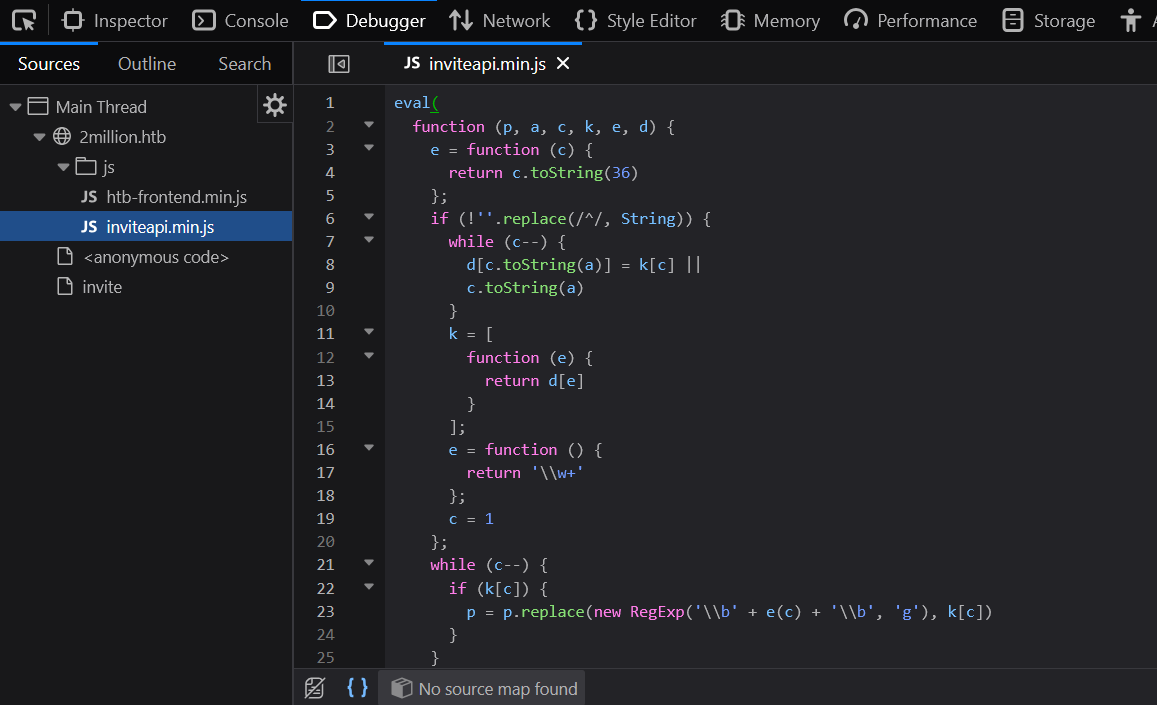
Task: Select the element picker tool
Action: pos(23,20)
